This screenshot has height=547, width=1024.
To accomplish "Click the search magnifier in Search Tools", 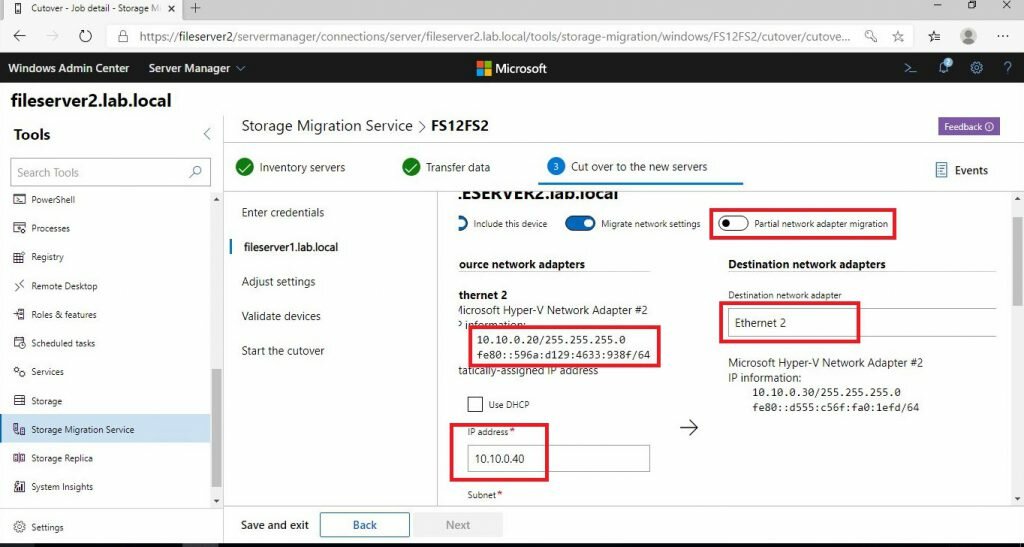I will [195, 172].
